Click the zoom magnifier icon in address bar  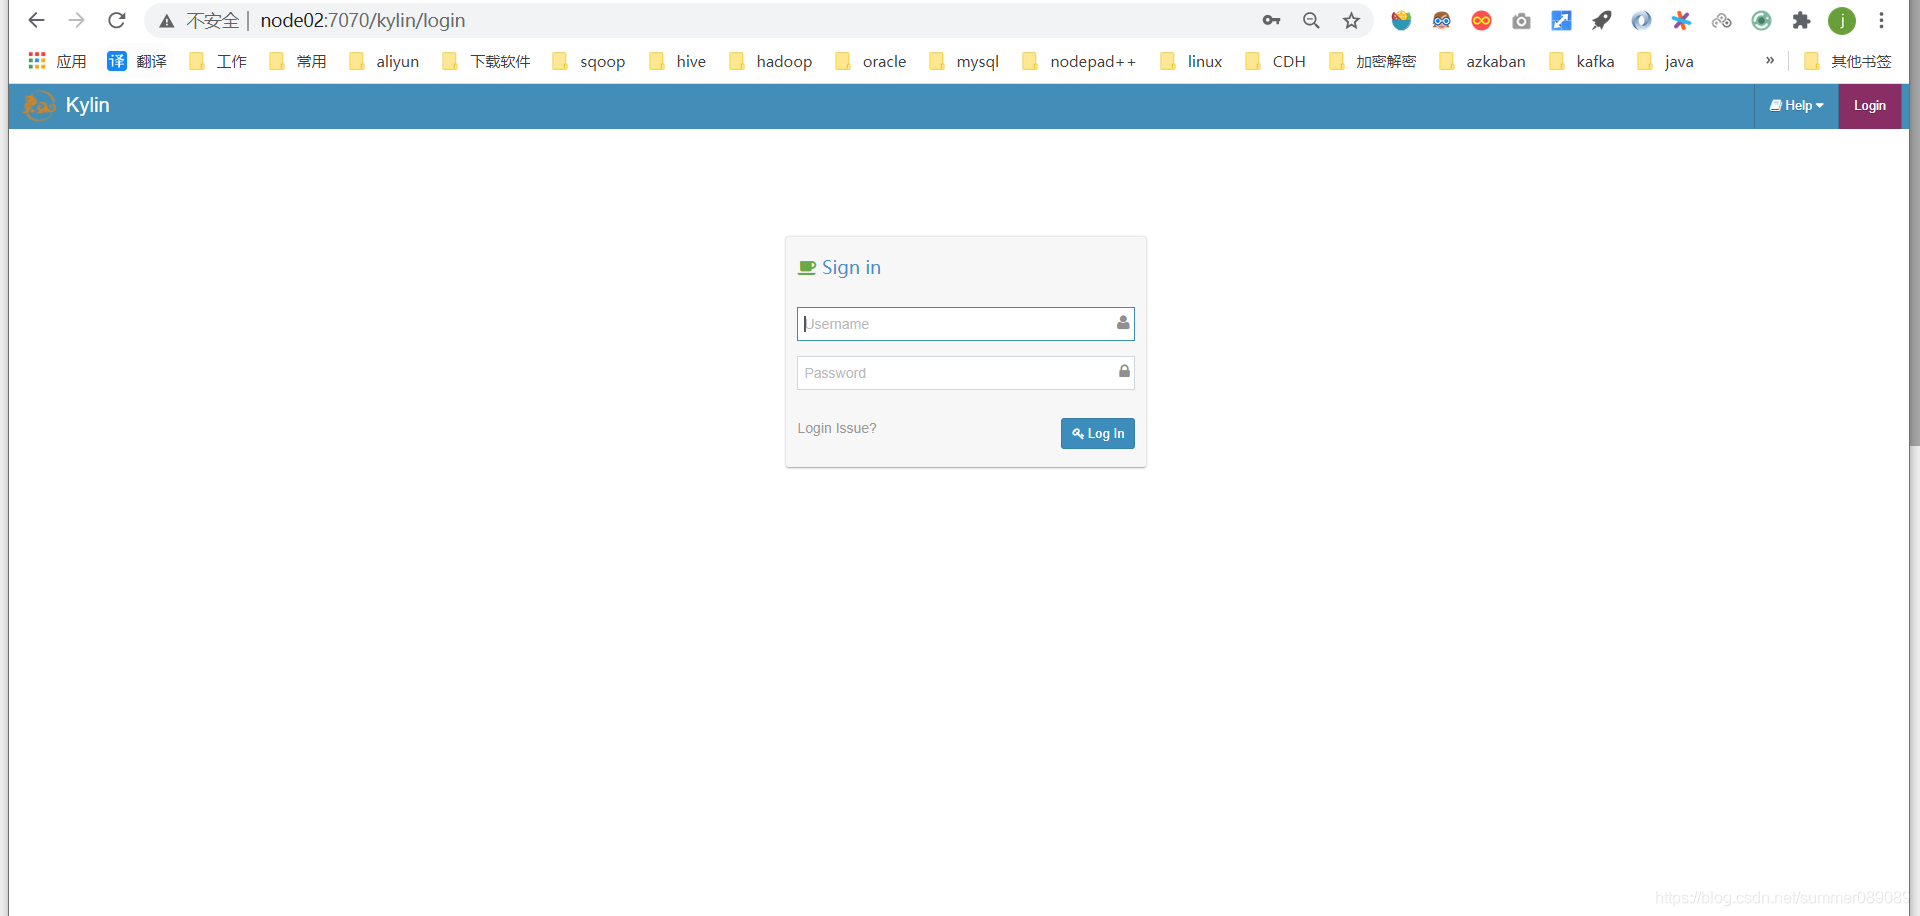pos(1311,20)
